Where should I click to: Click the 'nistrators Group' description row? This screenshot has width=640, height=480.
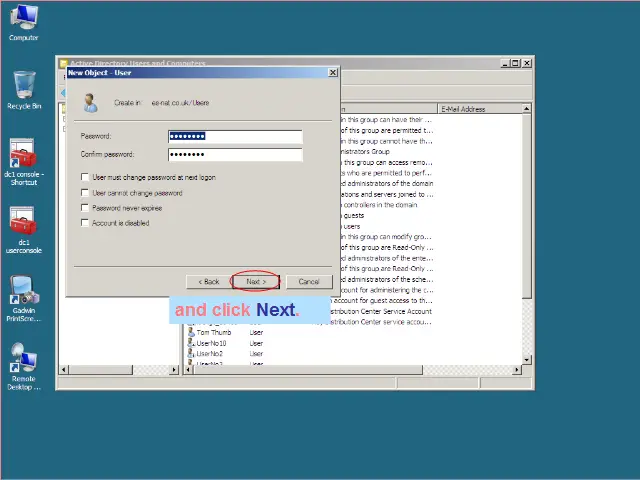click(365, 151)
